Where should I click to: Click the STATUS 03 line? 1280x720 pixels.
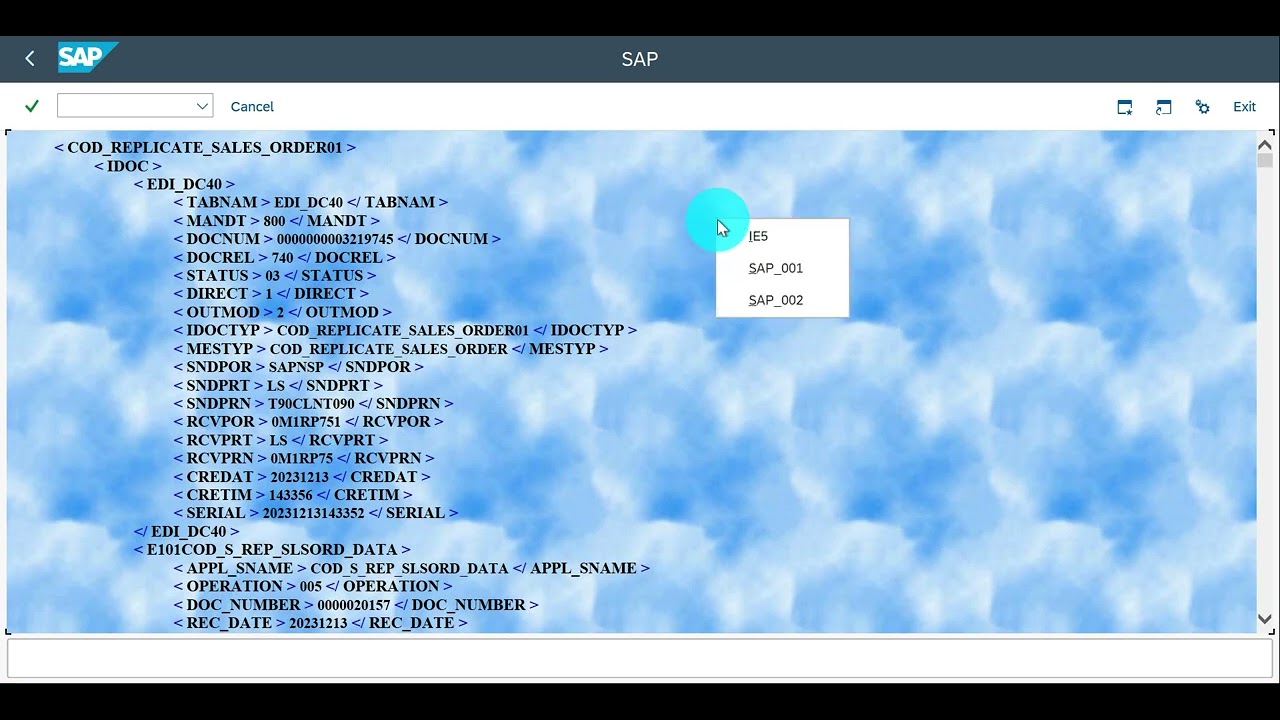point(275,275)
